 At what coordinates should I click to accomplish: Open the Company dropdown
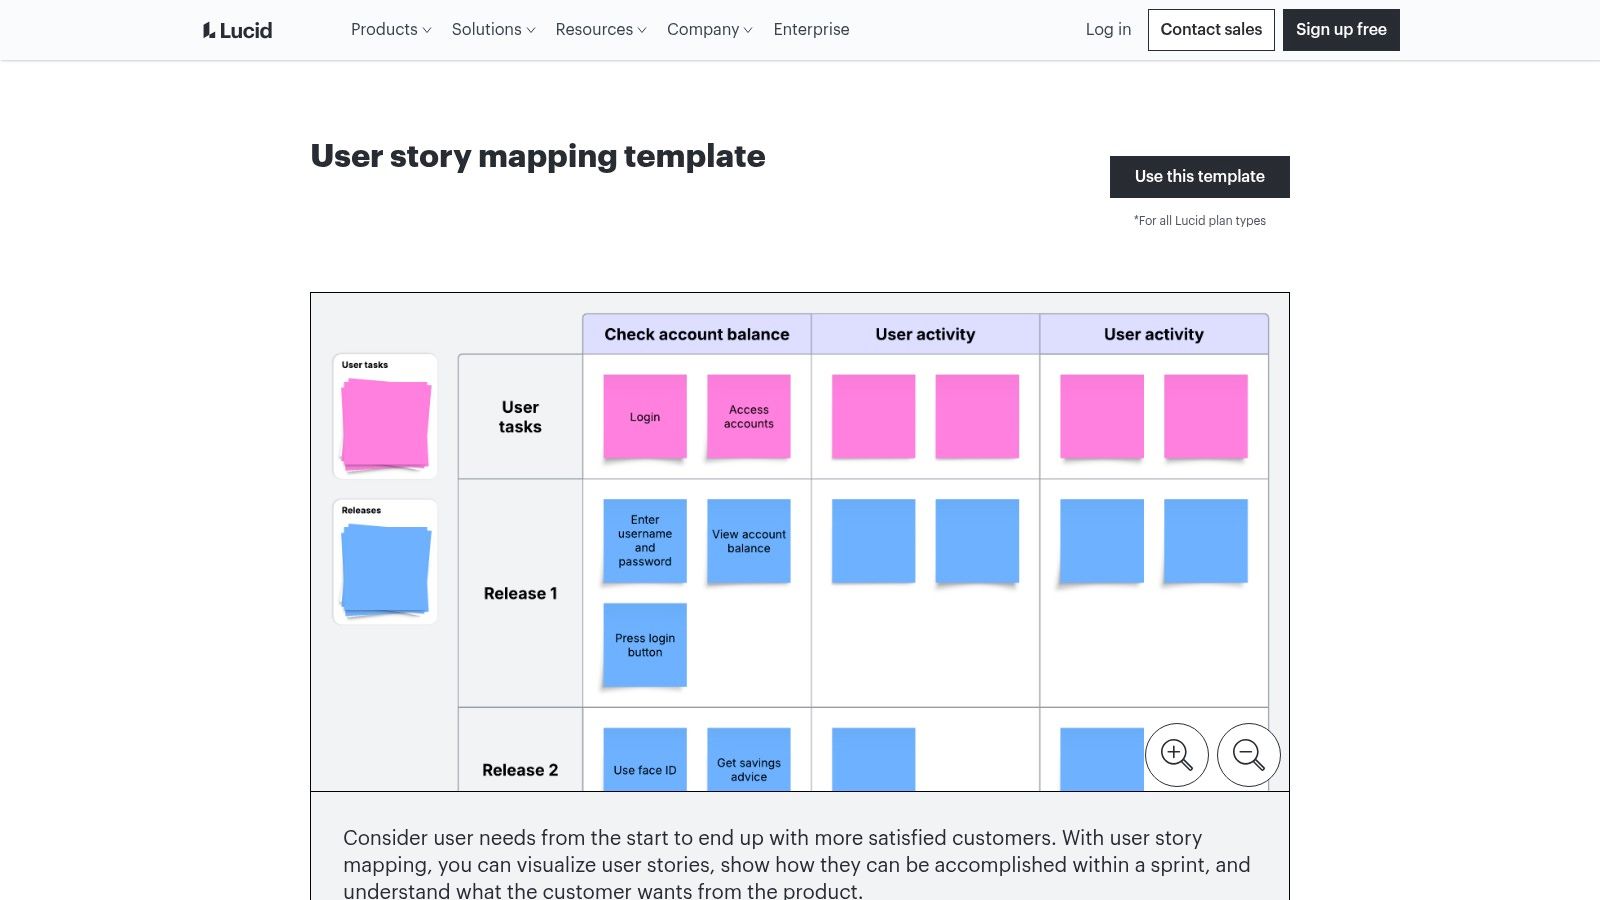(x=709, y=30)
